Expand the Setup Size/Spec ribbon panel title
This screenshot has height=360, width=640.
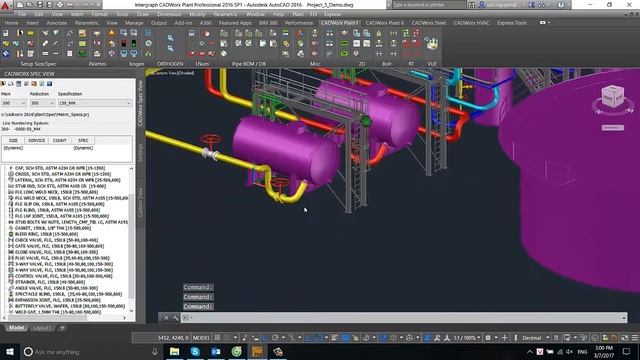tap(38, 64)
